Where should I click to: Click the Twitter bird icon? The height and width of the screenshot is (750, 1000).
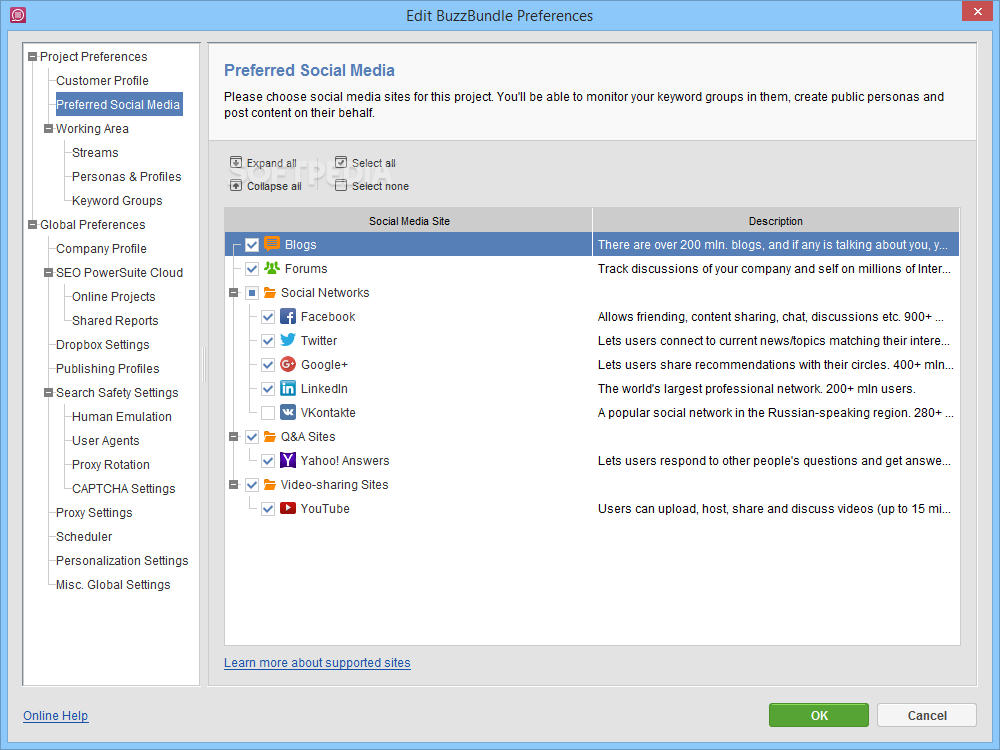tap(288, 341)
